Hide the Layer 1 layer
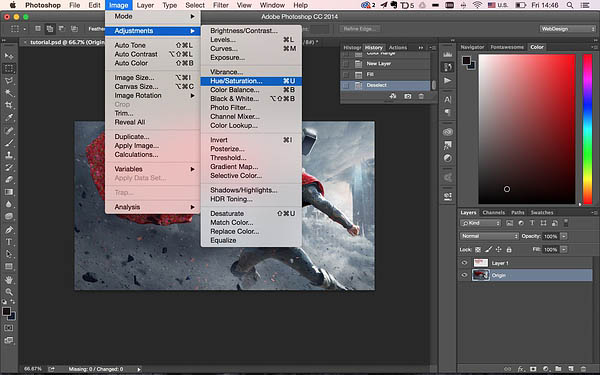 coord(464,263)
